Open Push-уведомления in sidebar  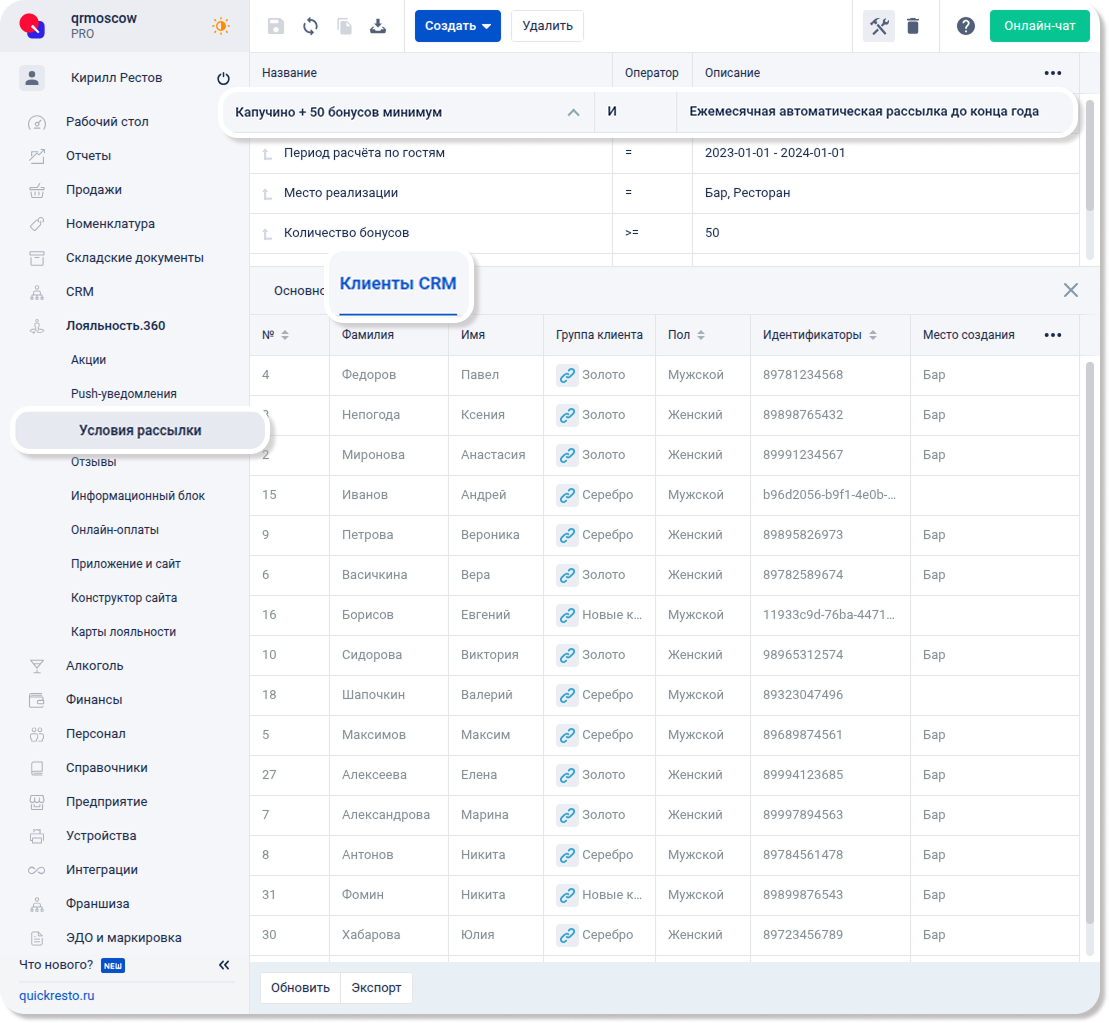[123, 394]
